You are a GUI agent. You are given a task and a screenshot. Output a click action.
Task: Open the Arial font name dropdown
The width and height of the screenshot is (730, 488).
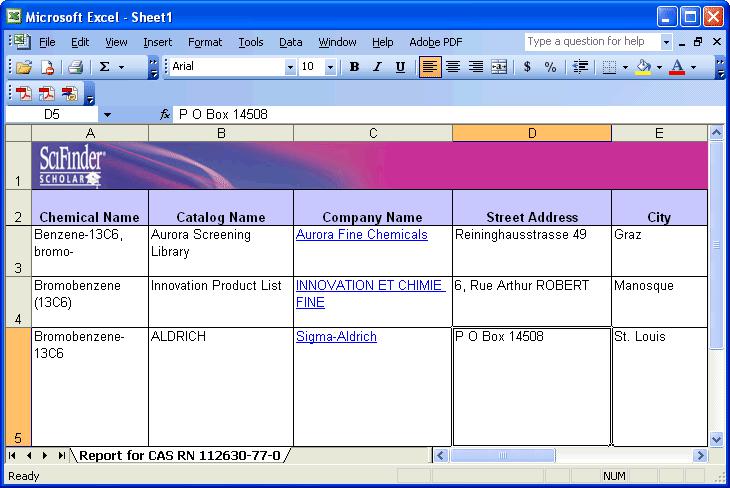point(290,67)
